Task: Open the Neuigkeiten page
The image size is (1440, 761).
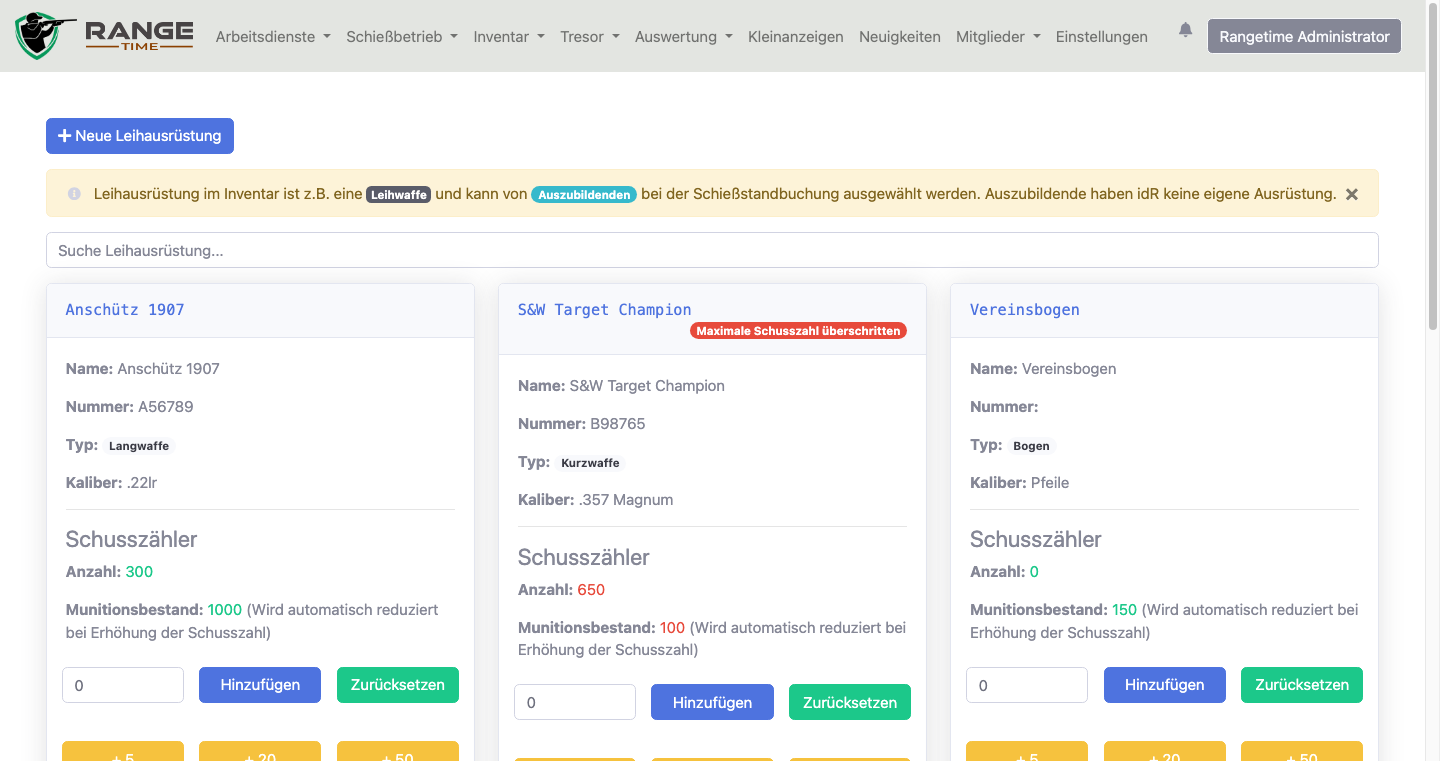Action: pos(899,36)
